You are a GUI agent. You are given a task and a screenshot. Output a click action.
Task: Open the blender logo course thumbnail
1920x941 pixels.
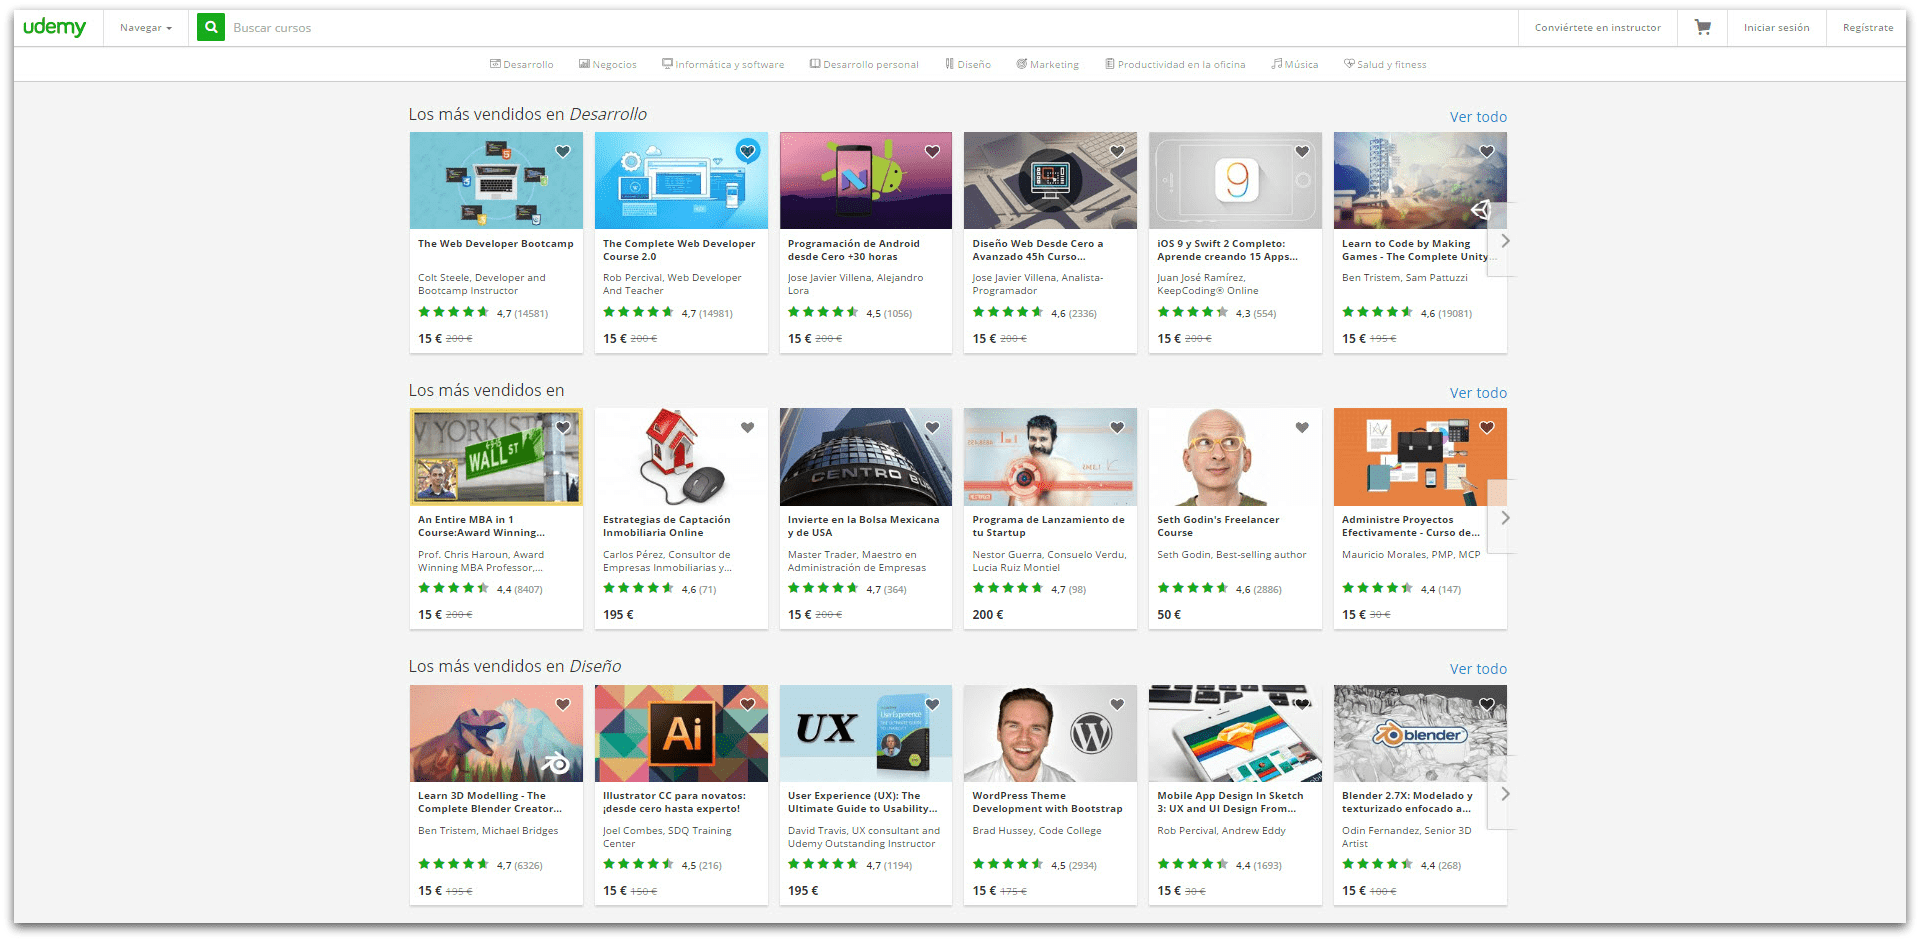1420,733
